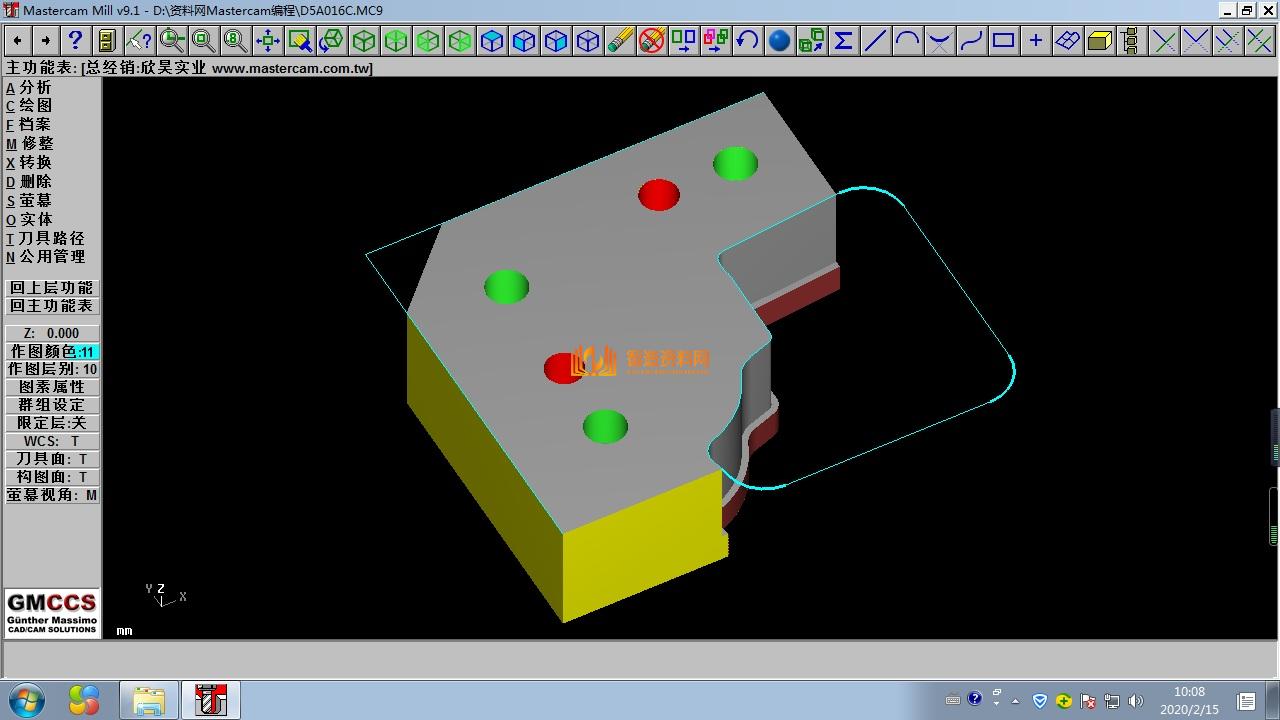Open the 刀具路径 toolpaths menu
This screenshot has width=1280, height=720.
[51, 238]
